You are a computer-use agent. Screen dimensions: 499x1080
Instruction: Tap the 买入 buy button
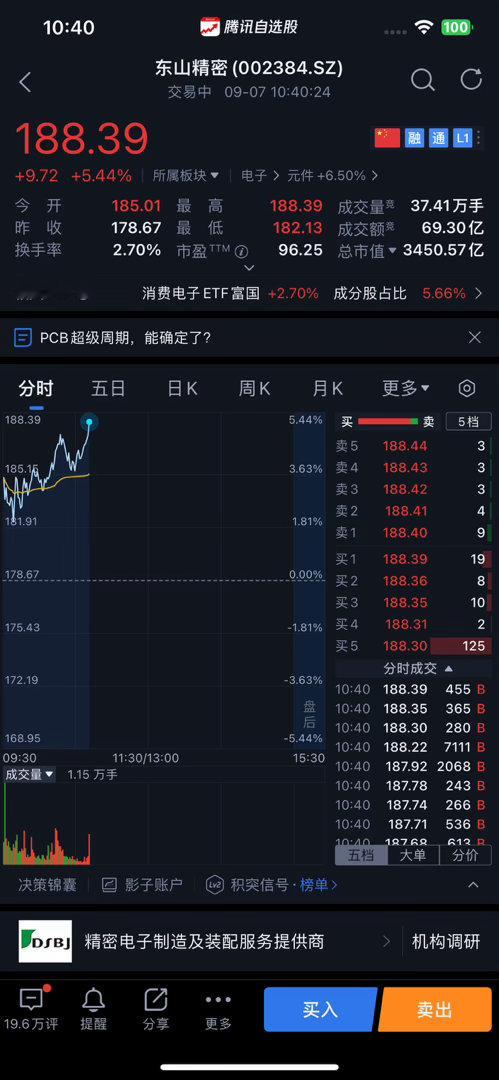(x=320, y=1009)
